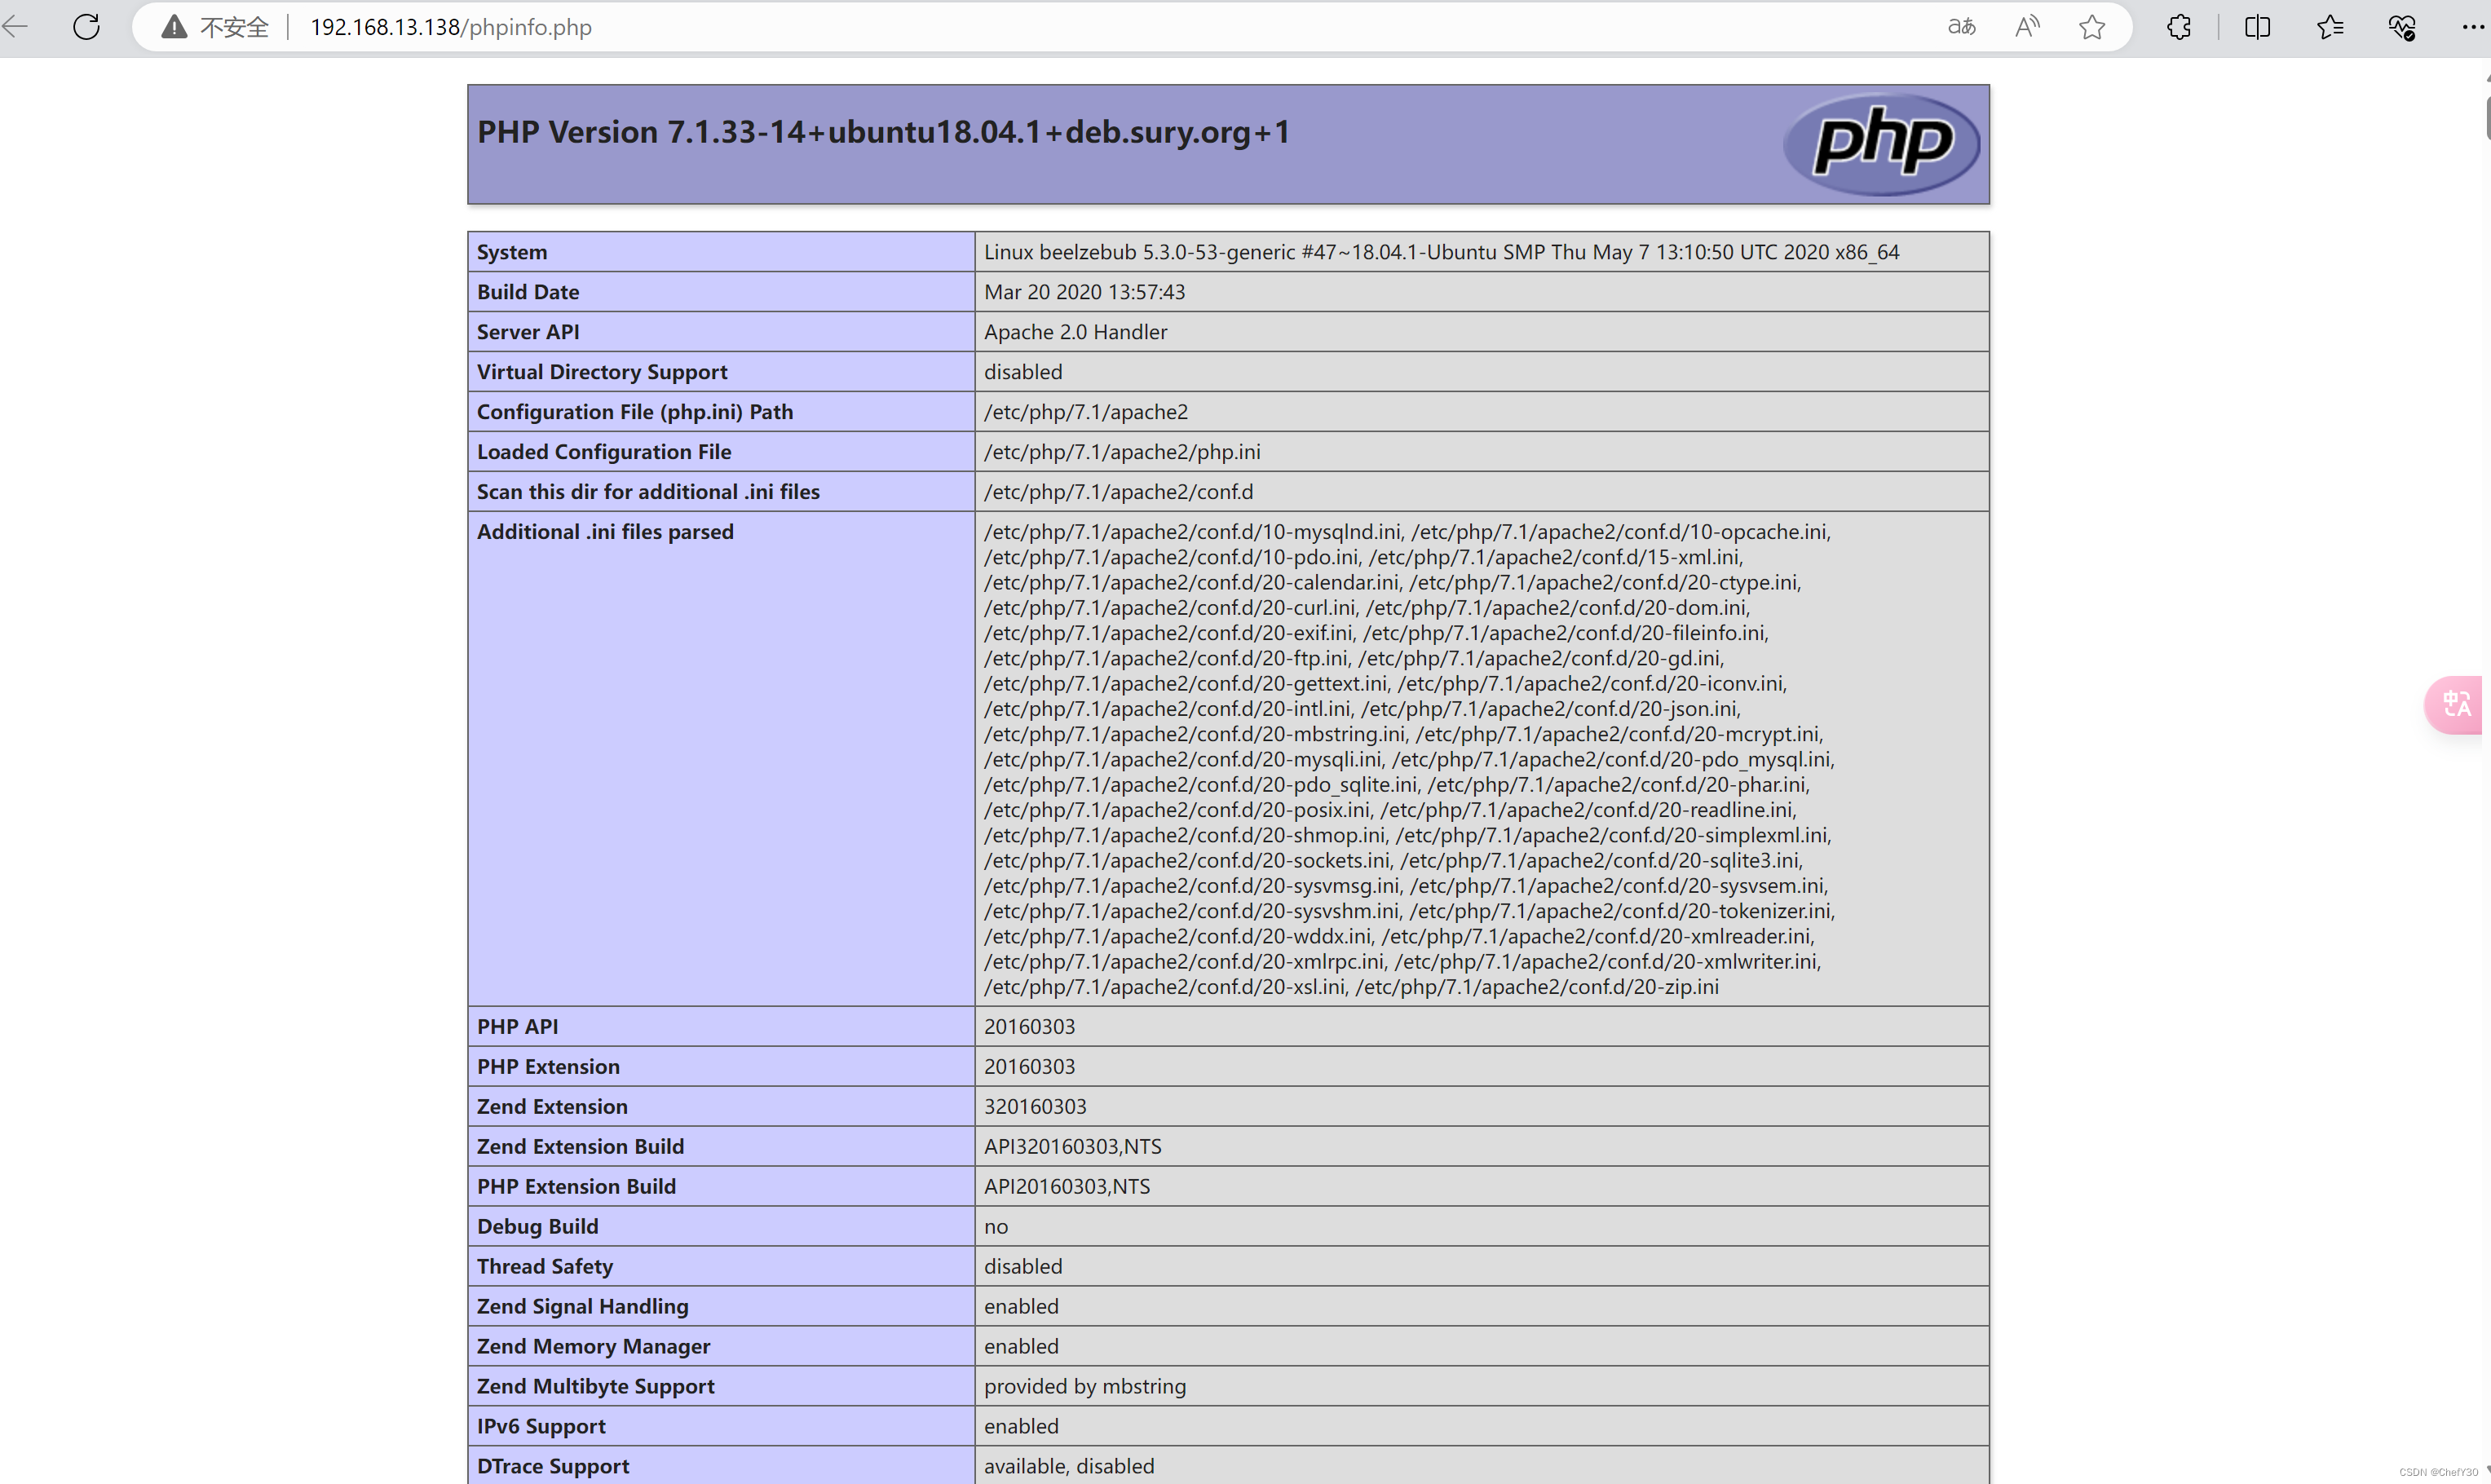Click Zend Multibyte Support label

point(596,1386)
